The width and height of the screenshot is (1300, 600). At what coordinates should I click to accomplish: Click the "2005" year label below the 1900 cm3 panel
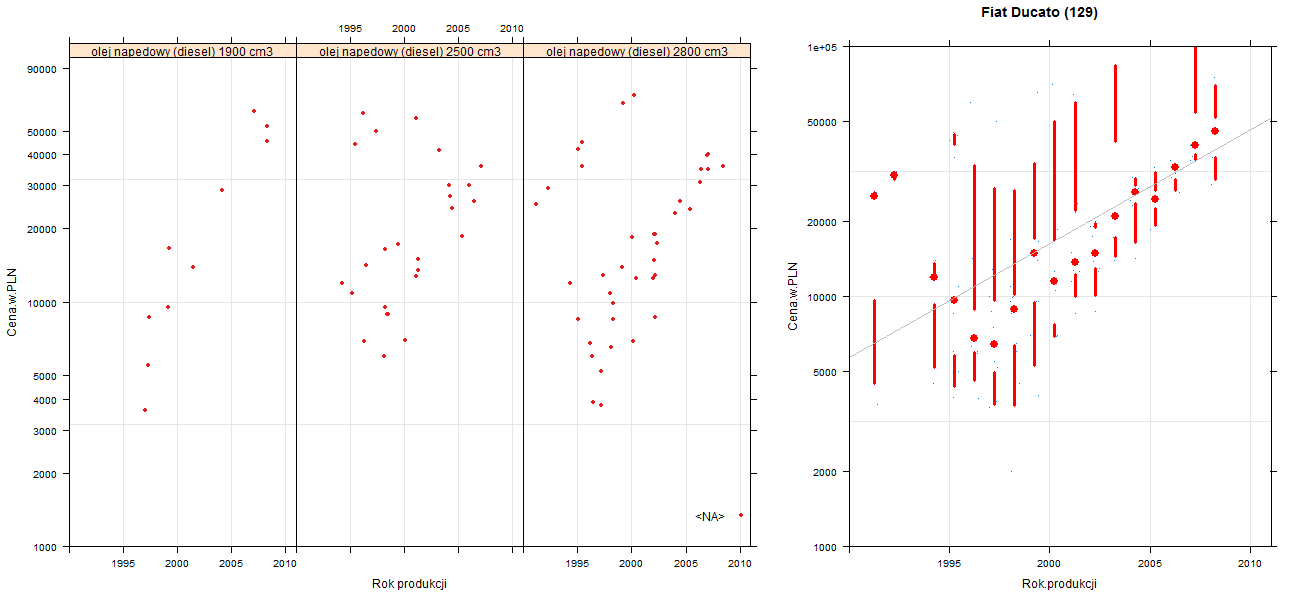tap(231, 564)
